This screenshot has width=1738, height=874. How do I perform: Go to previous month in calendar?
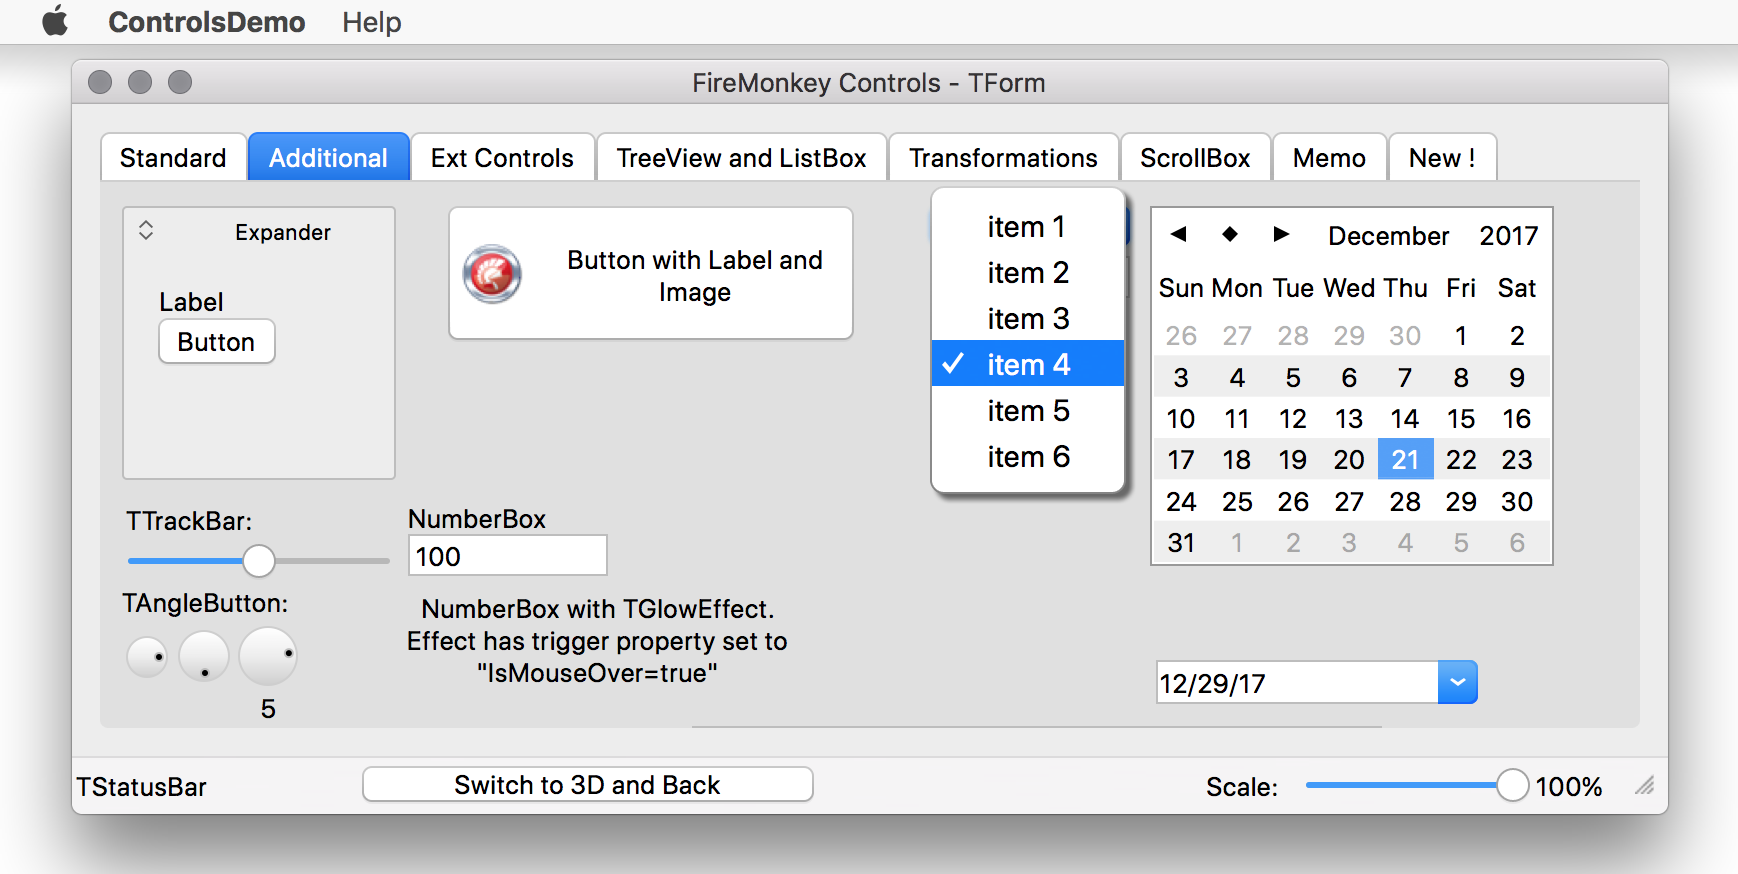(x=1178, y=234)
